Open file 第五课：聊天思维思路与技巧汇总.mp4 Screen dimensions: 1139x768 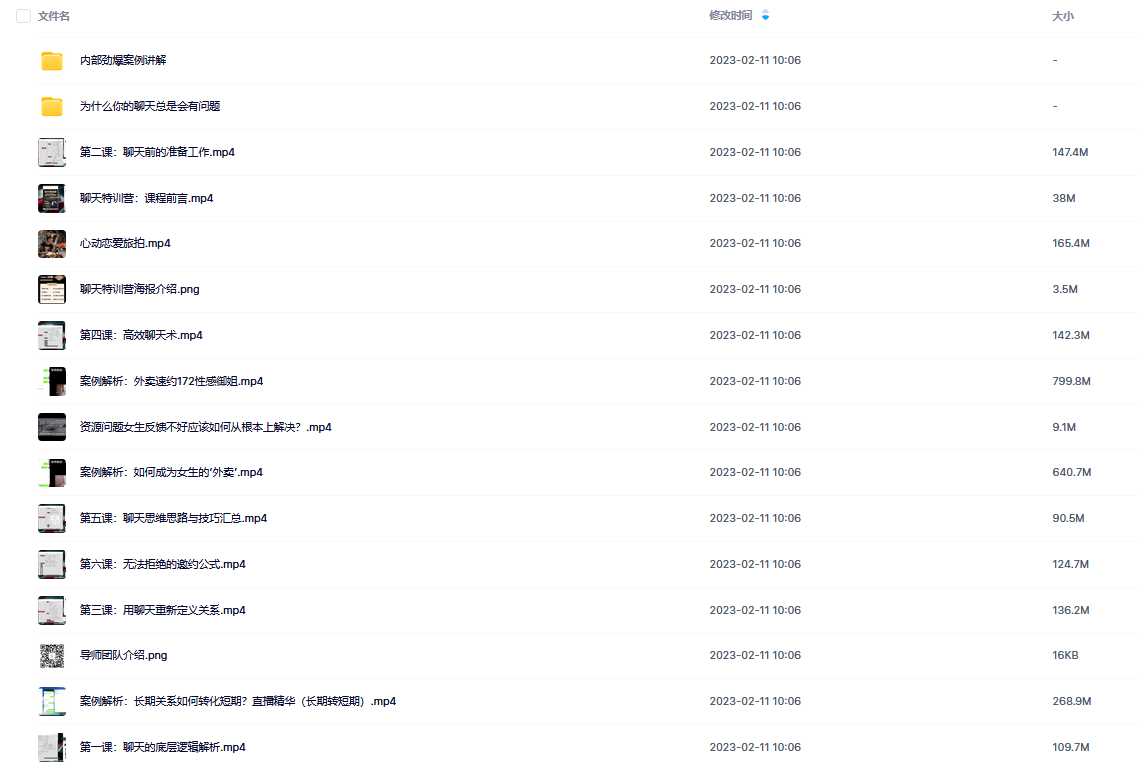click(173, 518)
